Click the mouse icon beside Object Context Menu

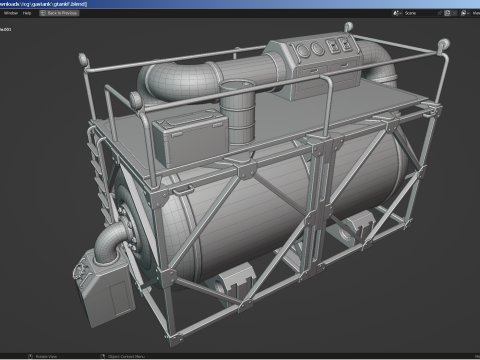(x=103, y=357)
